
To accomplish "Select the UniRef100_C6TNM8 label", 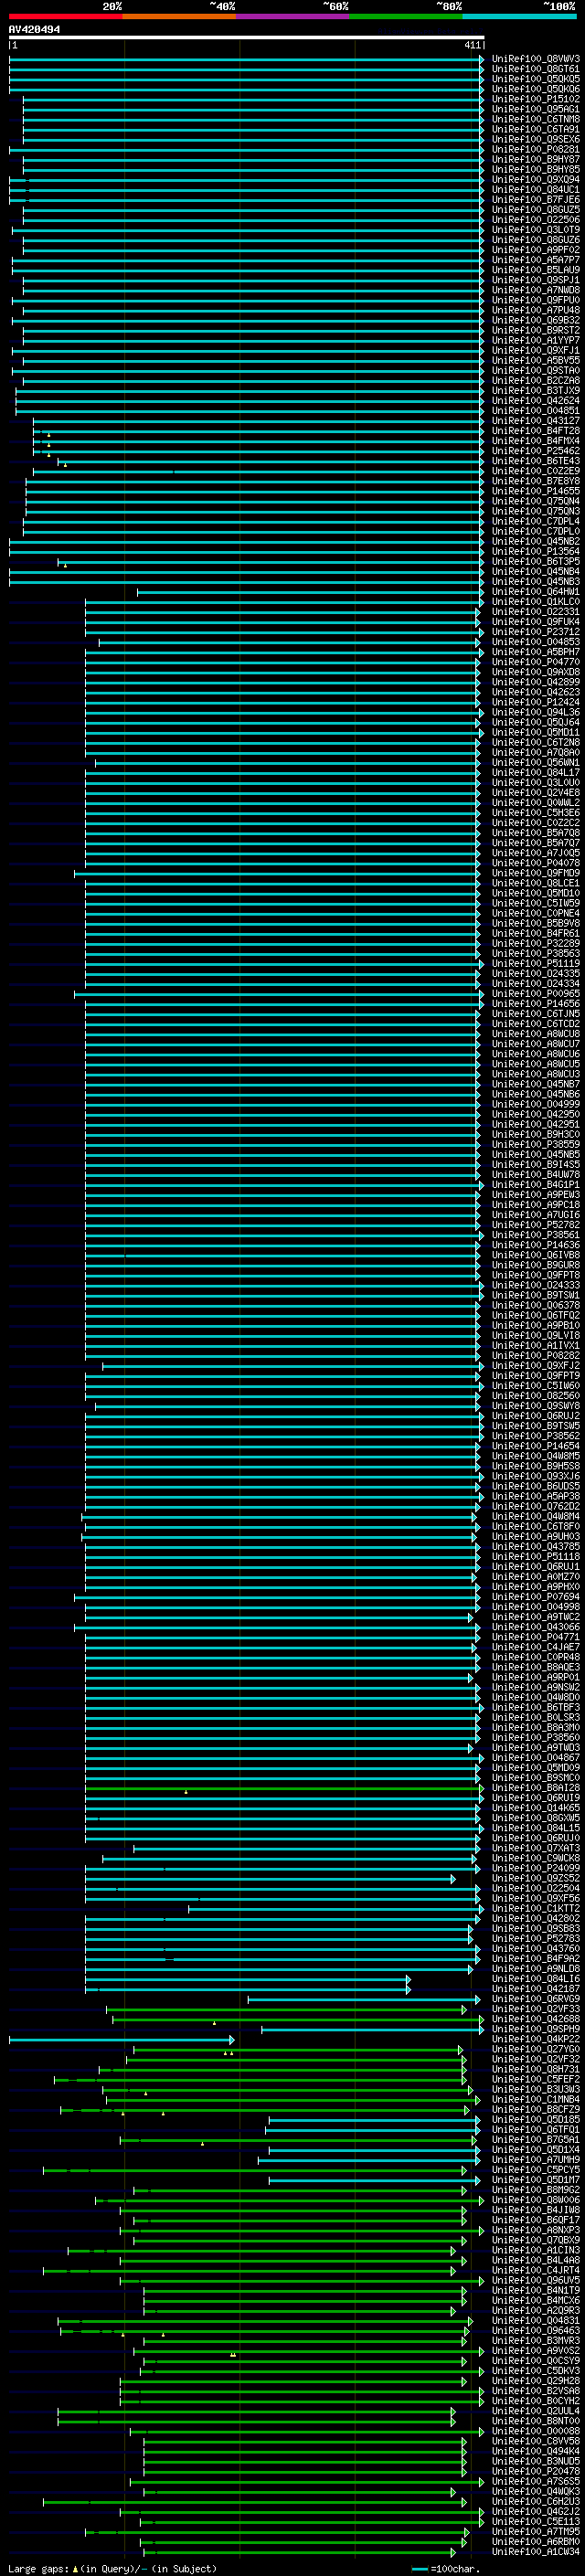I will tap(535, 119).
